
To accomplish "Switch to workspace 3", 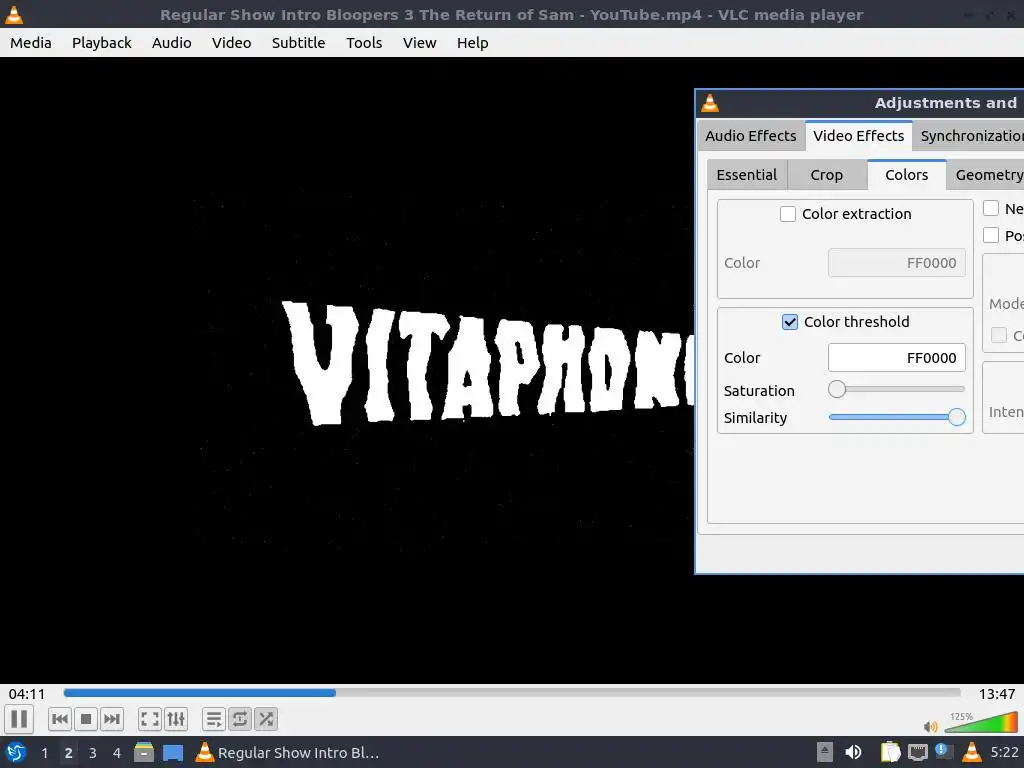I will (93, 753).
